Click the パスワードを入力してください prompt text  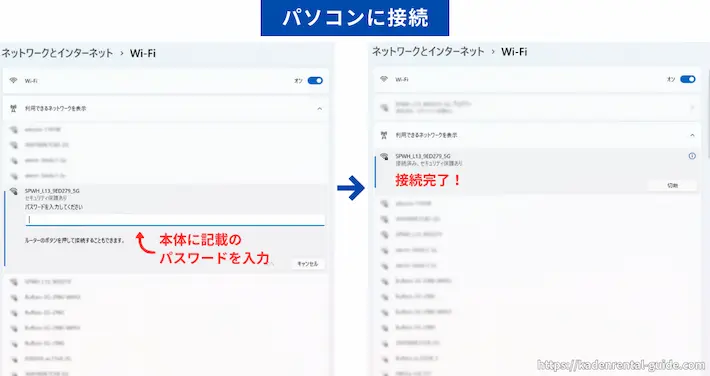coord(54,207)
